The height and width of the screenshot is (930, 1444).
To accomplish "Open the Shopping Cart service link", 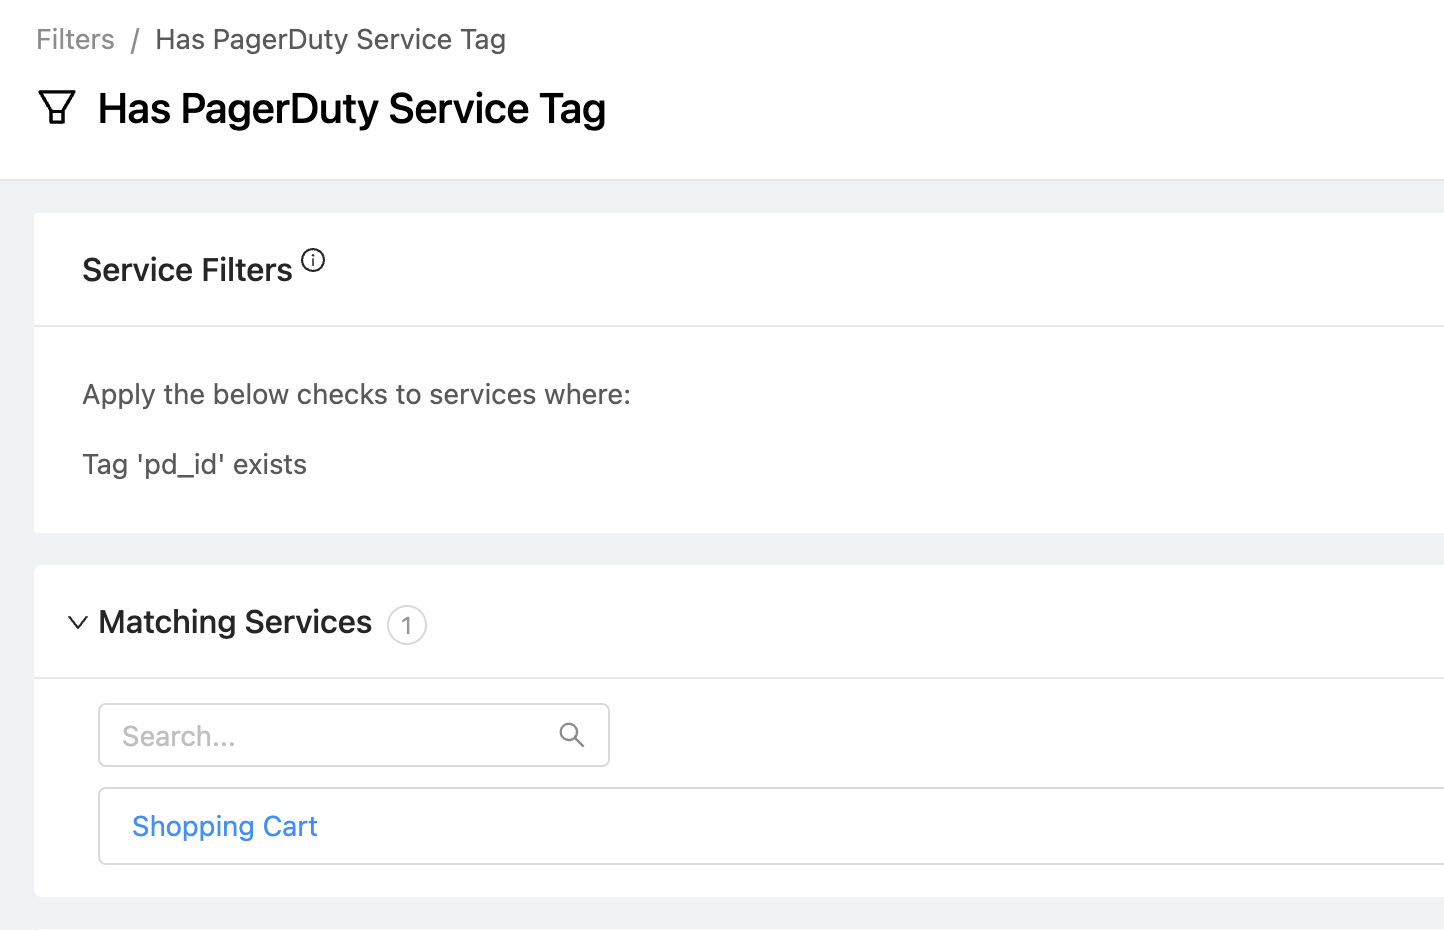I will [225, 827].
